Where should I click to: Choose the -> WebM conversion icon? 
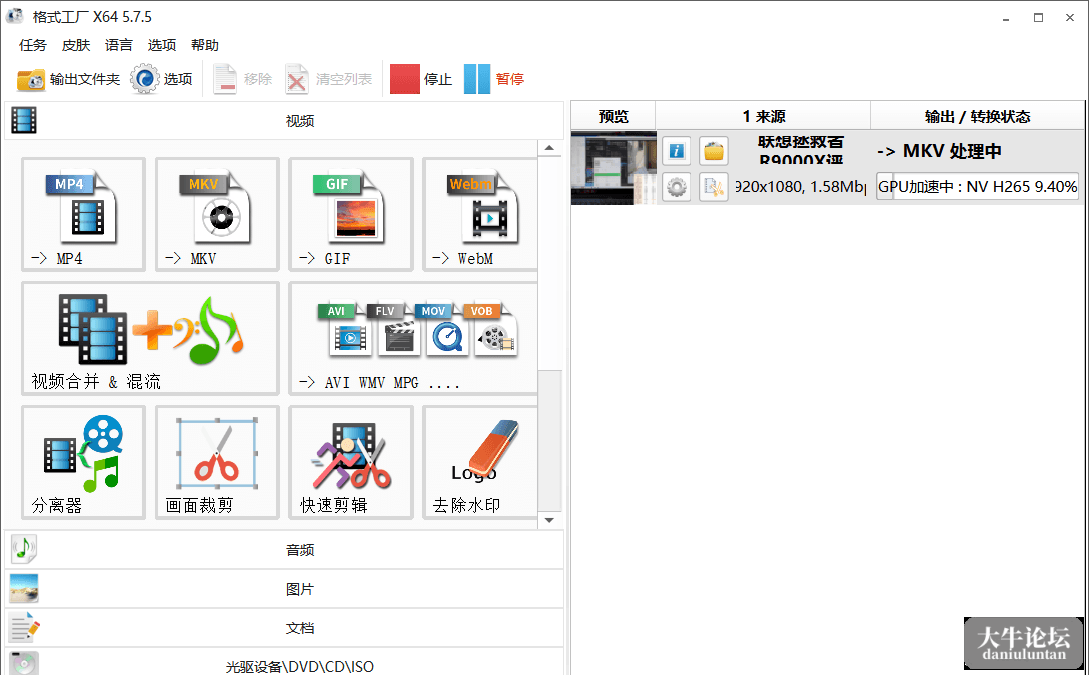pyautogui.click(x=480, y=214)
